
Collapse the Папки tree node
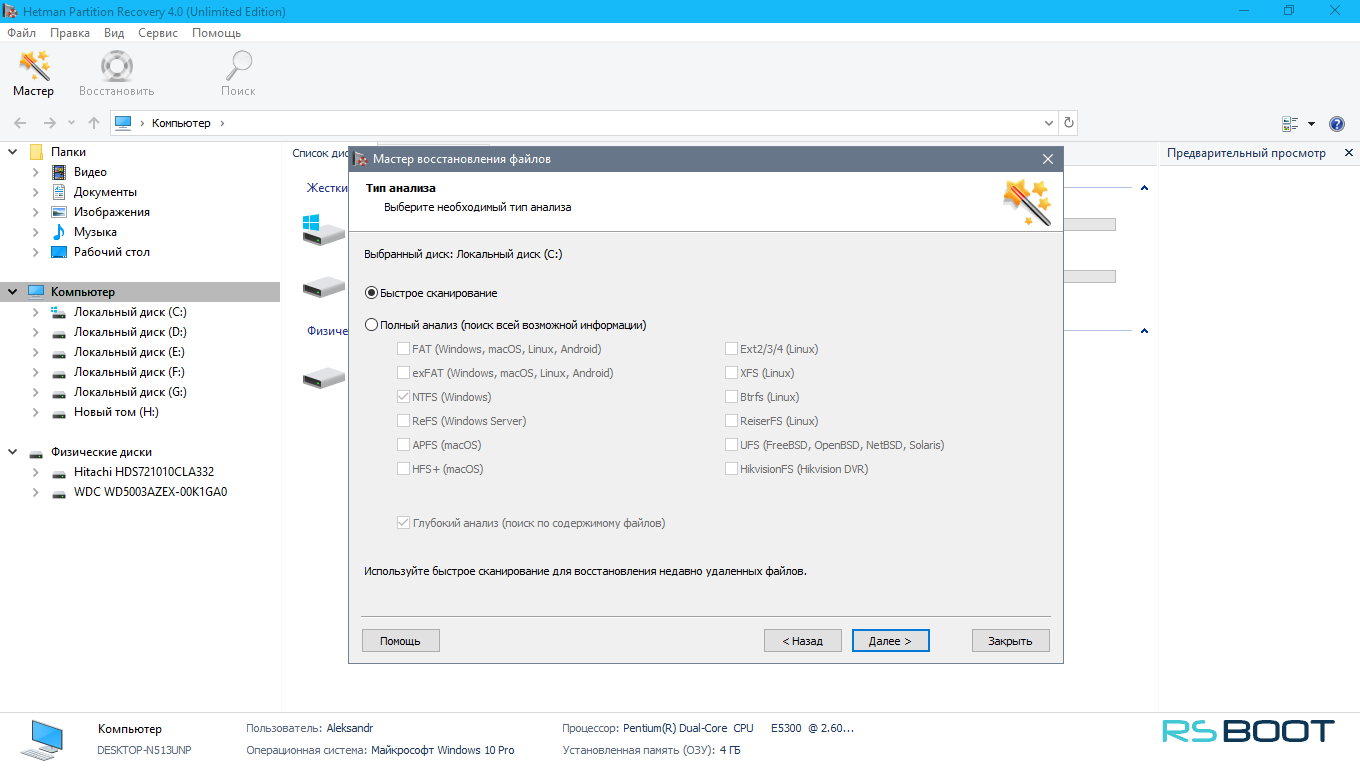[13, 152]
